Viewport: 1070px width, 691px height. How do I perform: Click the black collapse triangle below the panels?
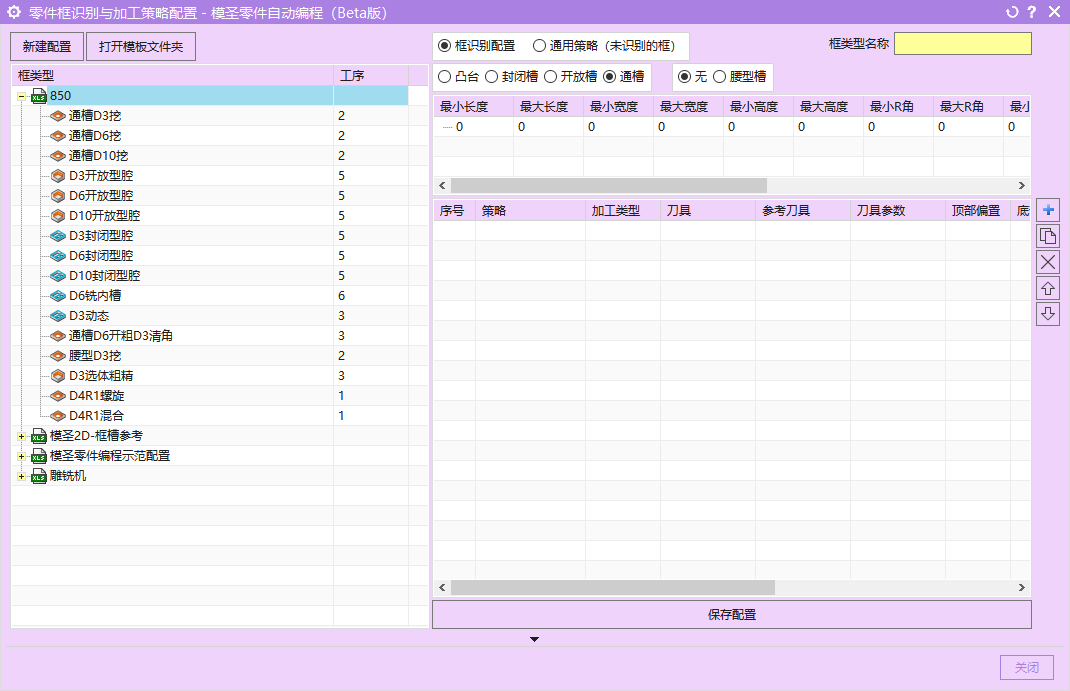click(534, 639)
